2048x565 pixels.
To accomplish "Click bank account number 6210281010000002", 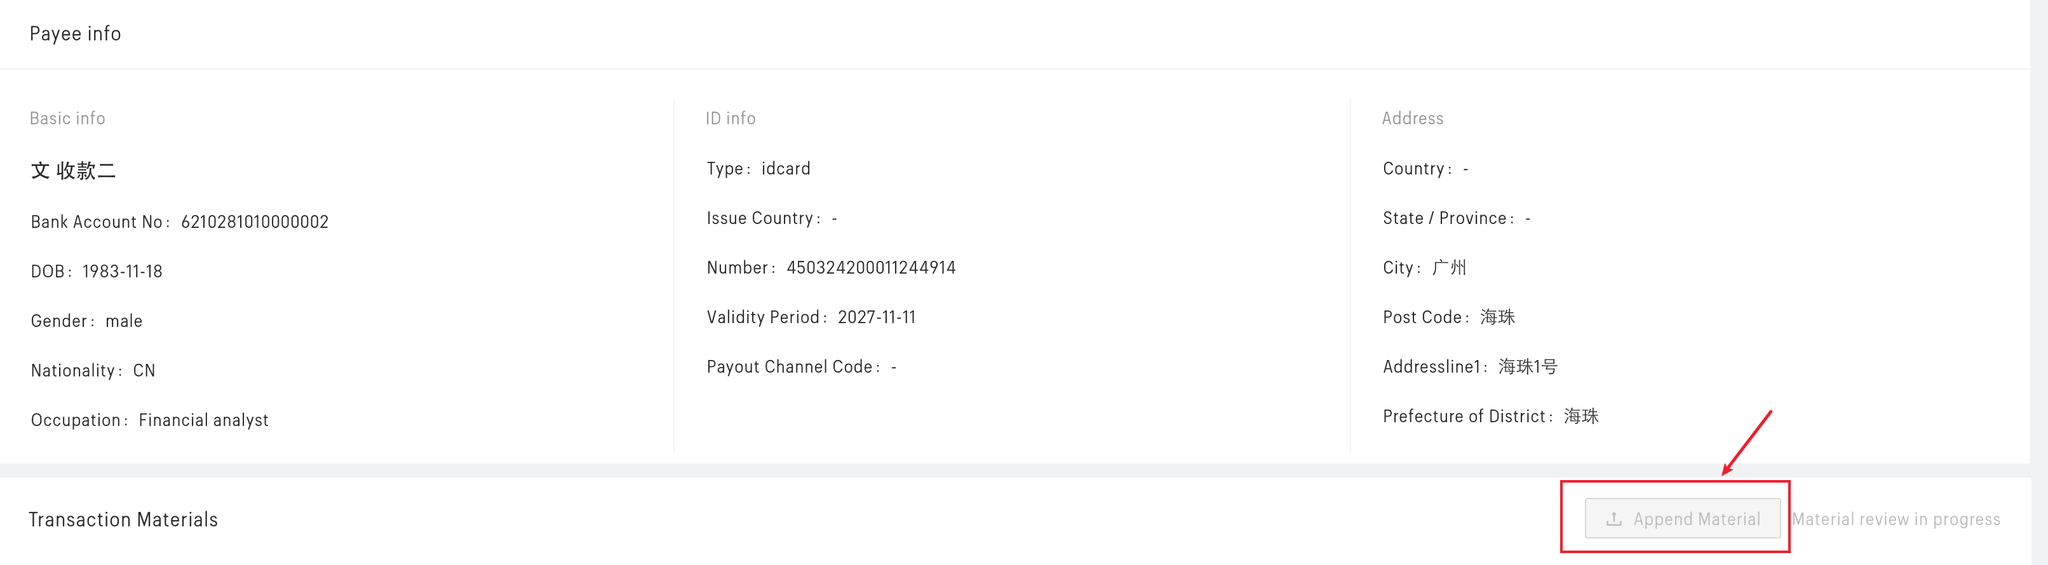I will click(x=254, y=222).
